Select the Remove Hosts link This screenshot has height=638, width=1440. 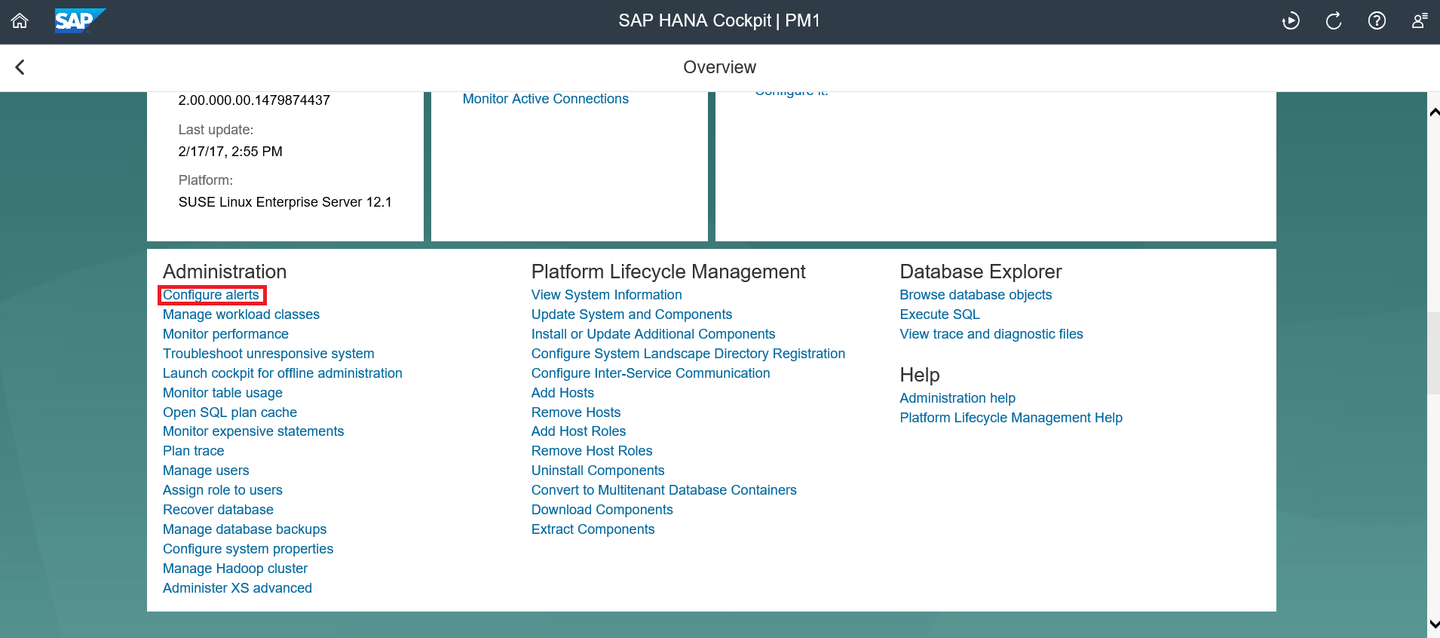[x=576, y=412]
